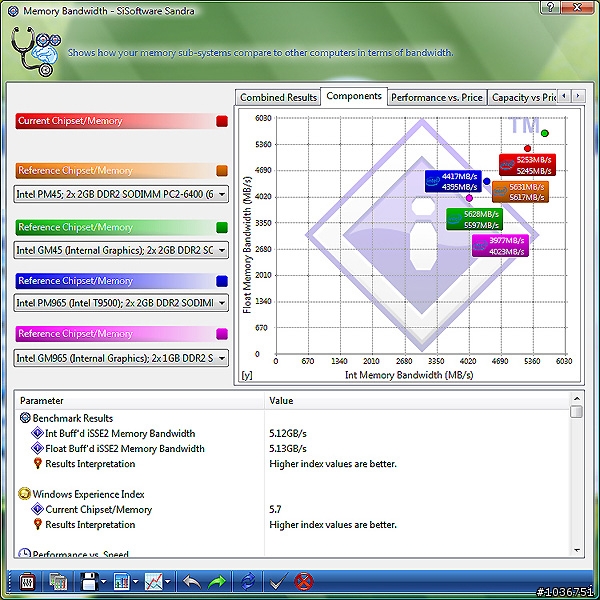The width and height of the screenshot is (600, 600).
Task: Click the green 5628MB/s data label
Action: 474,219
